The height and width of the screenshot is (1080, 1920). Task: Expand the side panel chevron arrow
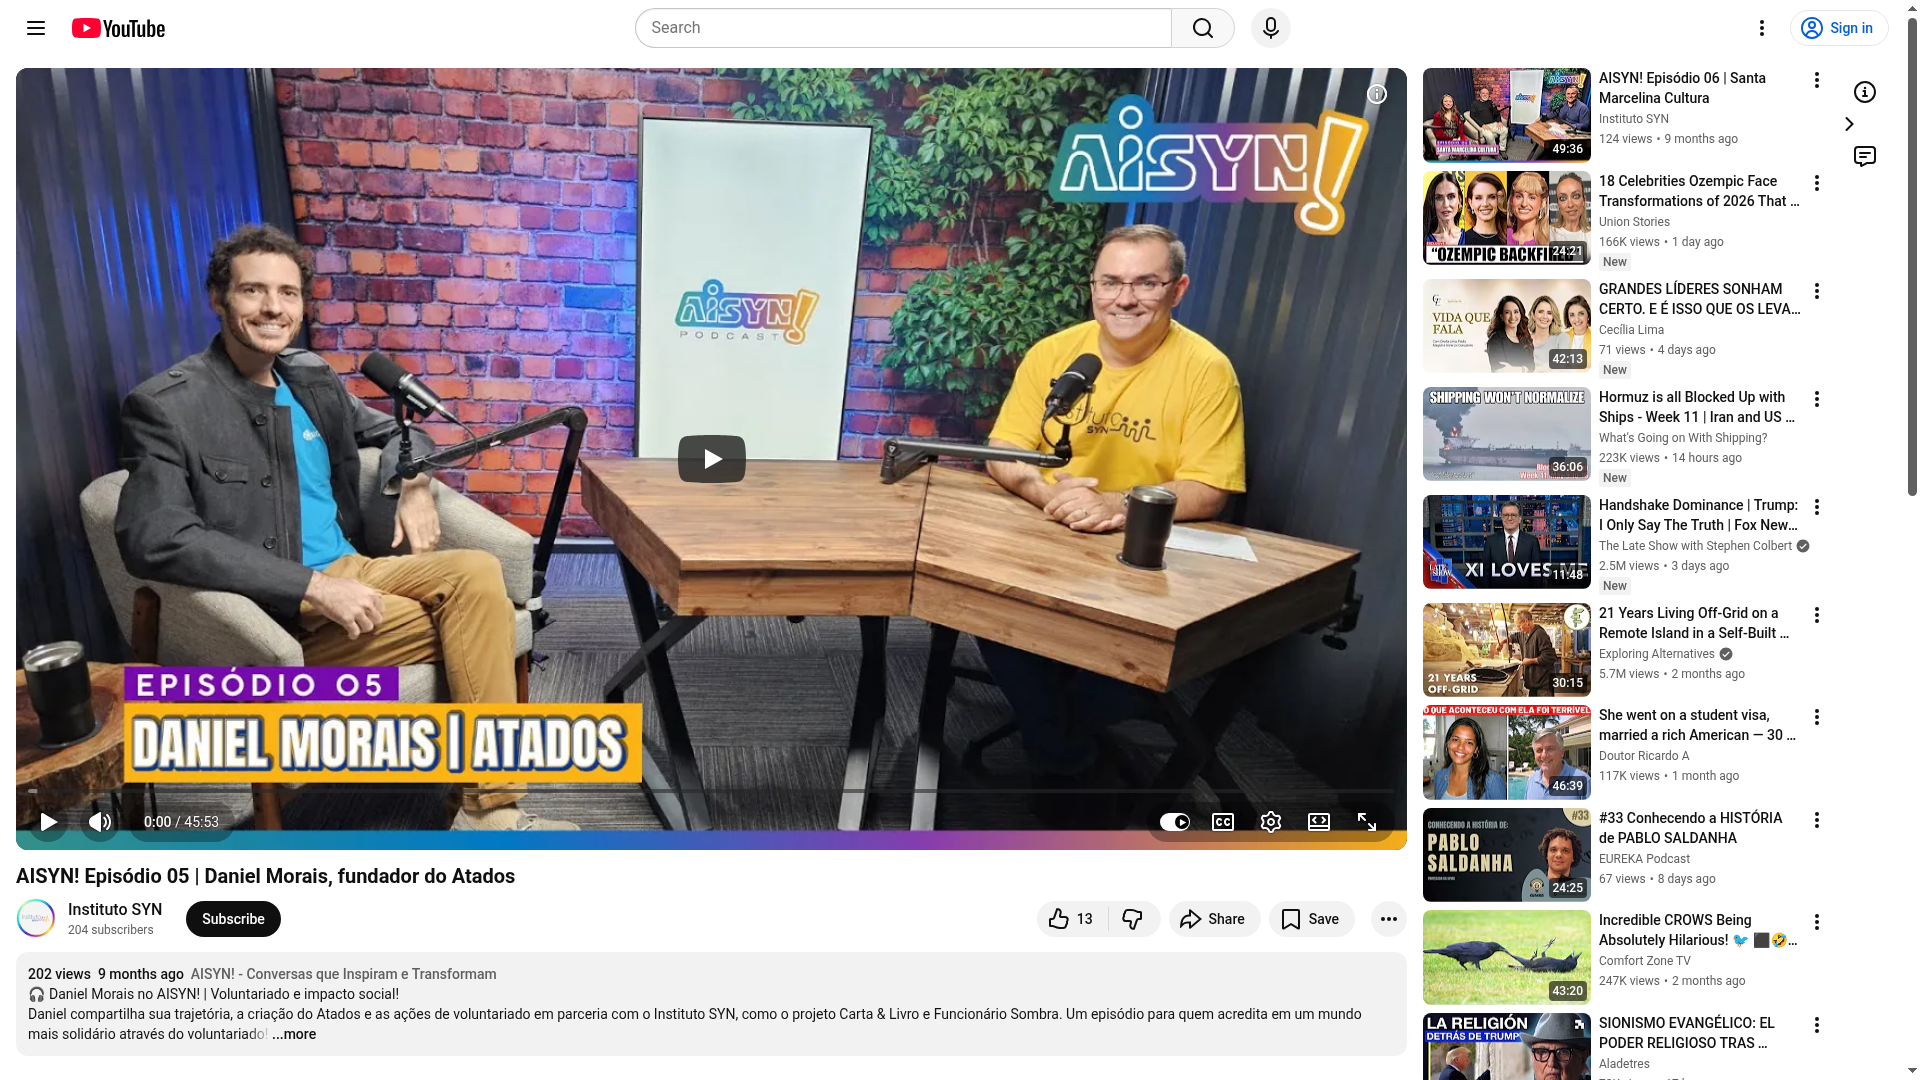click(1849, 124)
